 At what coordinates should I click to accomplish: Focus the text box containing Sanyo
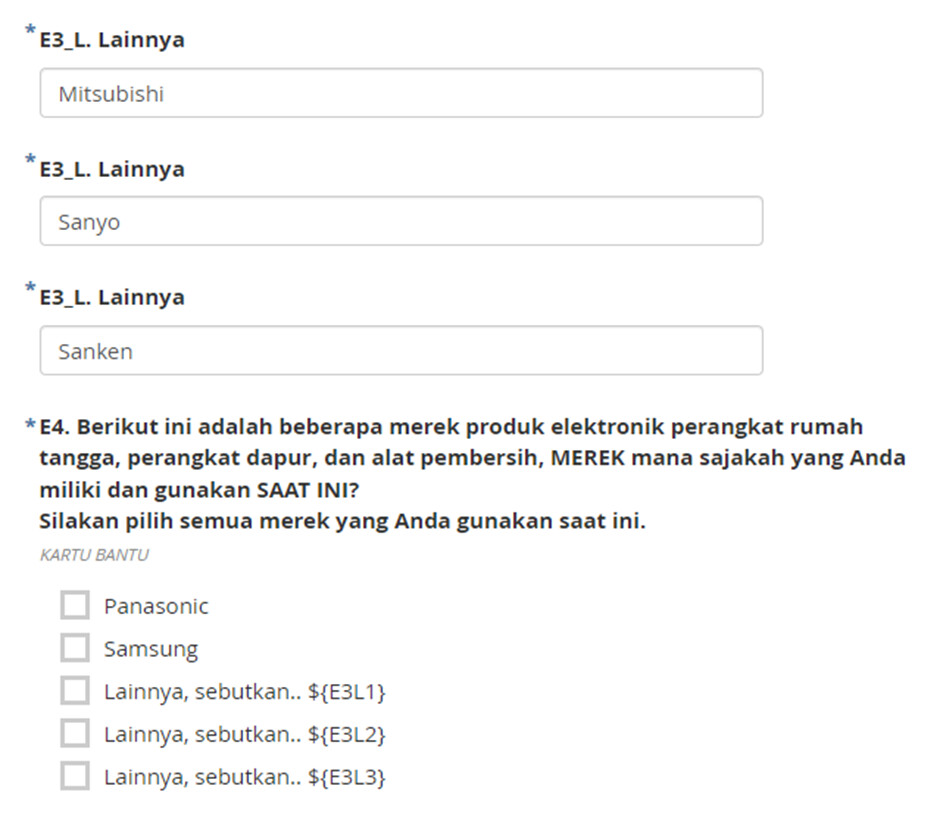click(400, 222)
